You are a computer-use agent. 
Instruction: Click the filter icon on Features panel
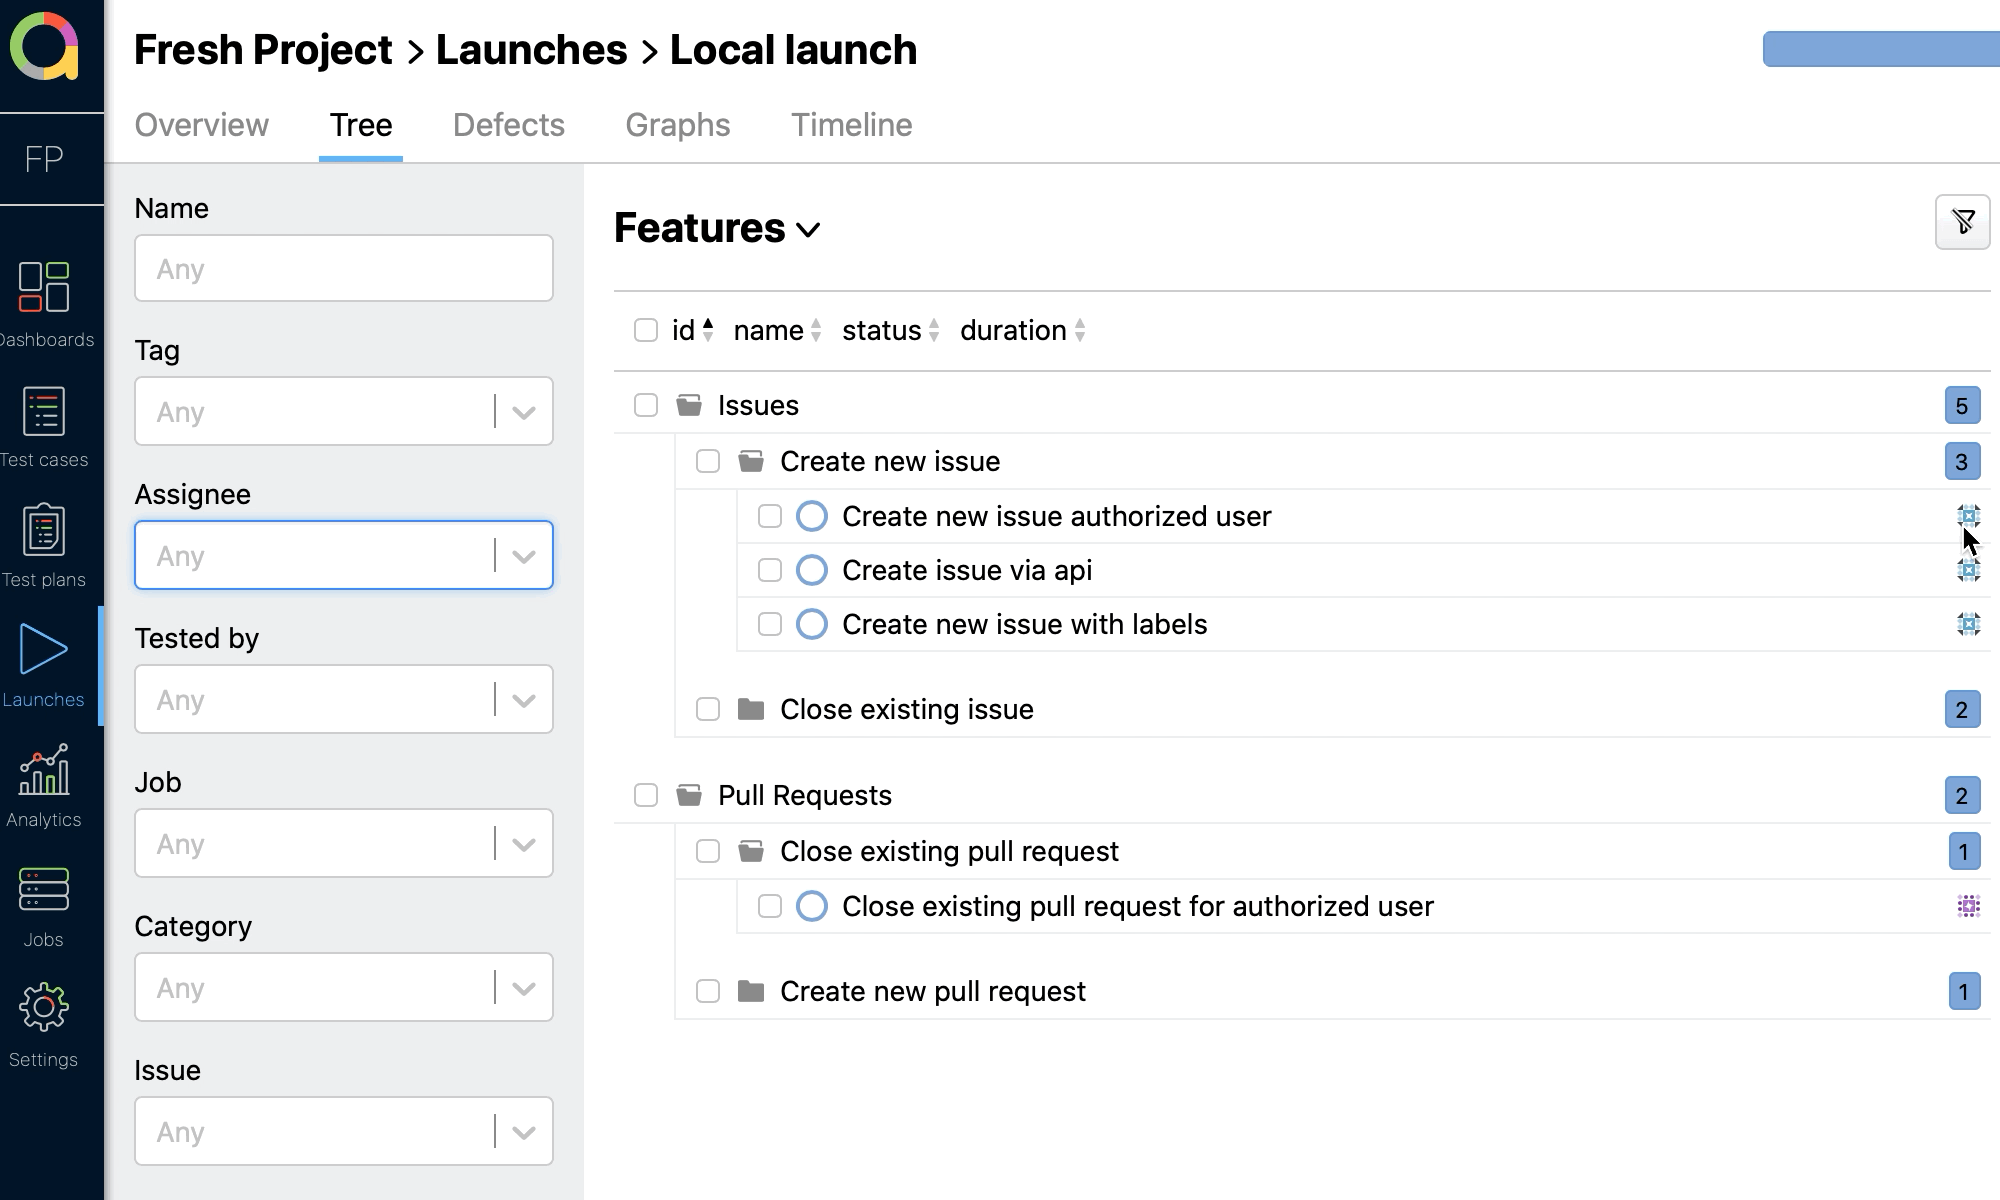[1963, 223]
